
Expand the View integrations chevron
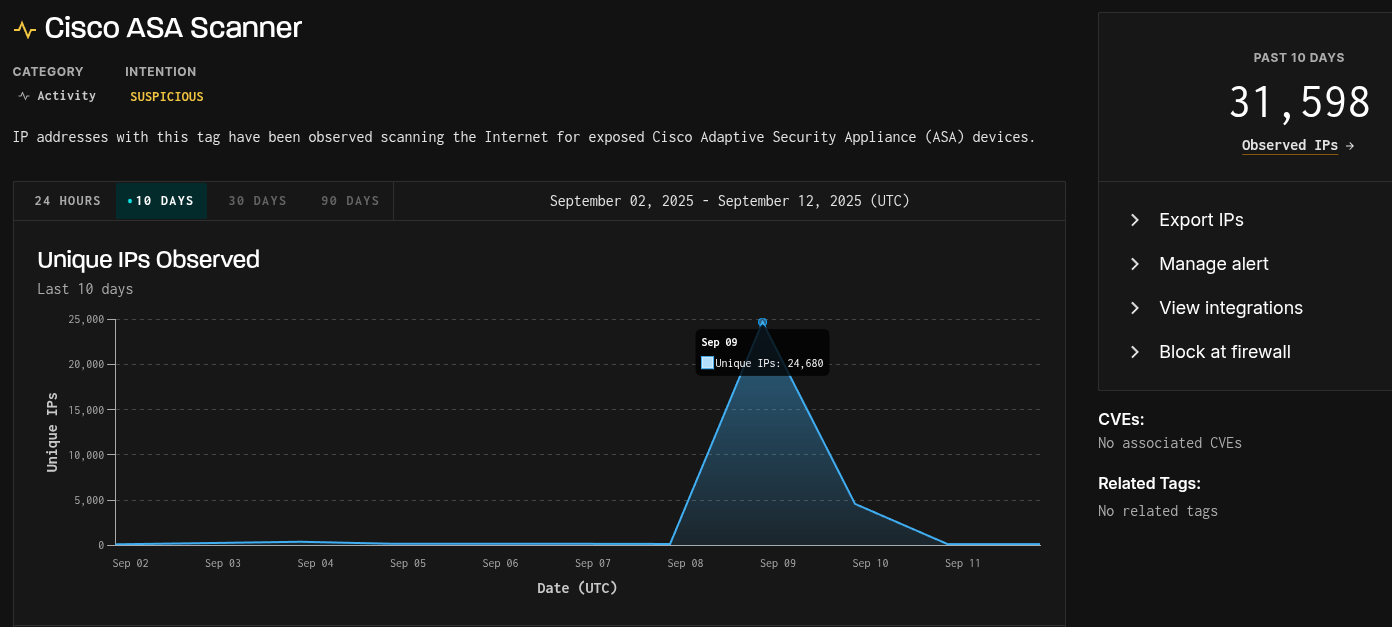tap(1134, 307)
